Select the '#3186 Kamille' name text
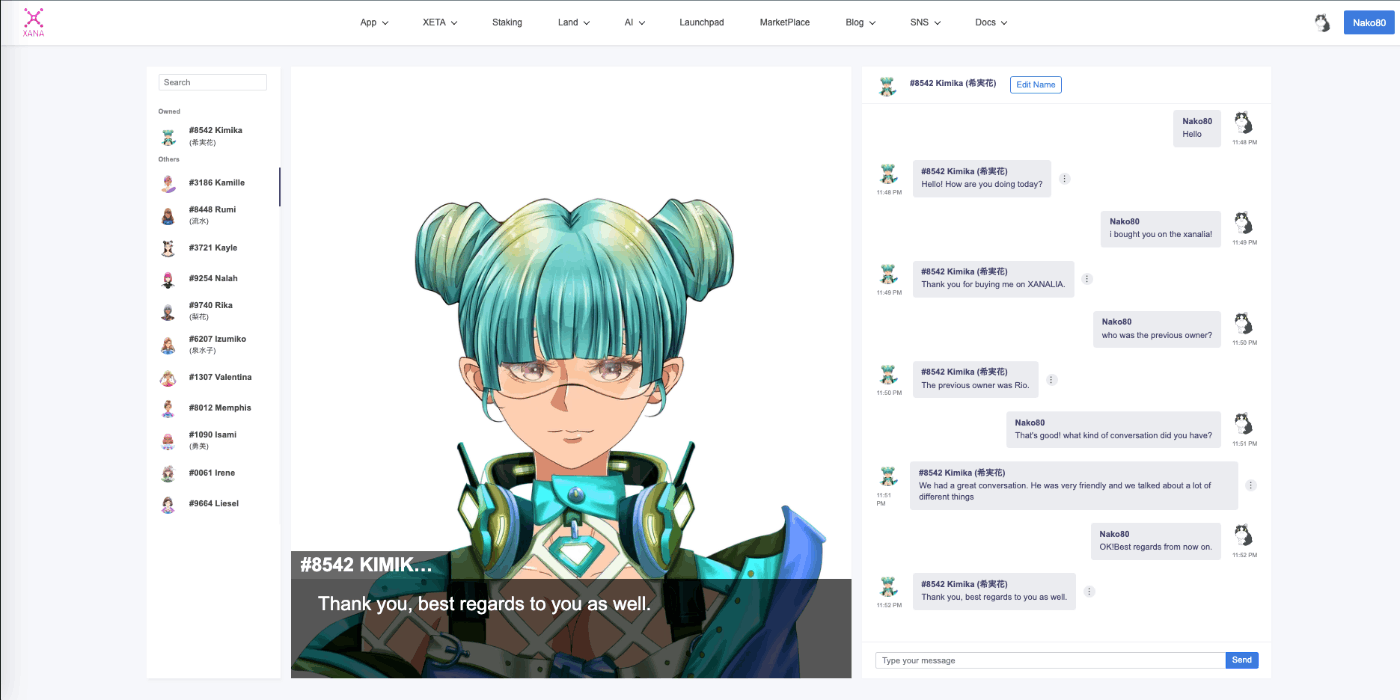Image resolution: width=1400 pixels, height=700 pixels. 217,183
